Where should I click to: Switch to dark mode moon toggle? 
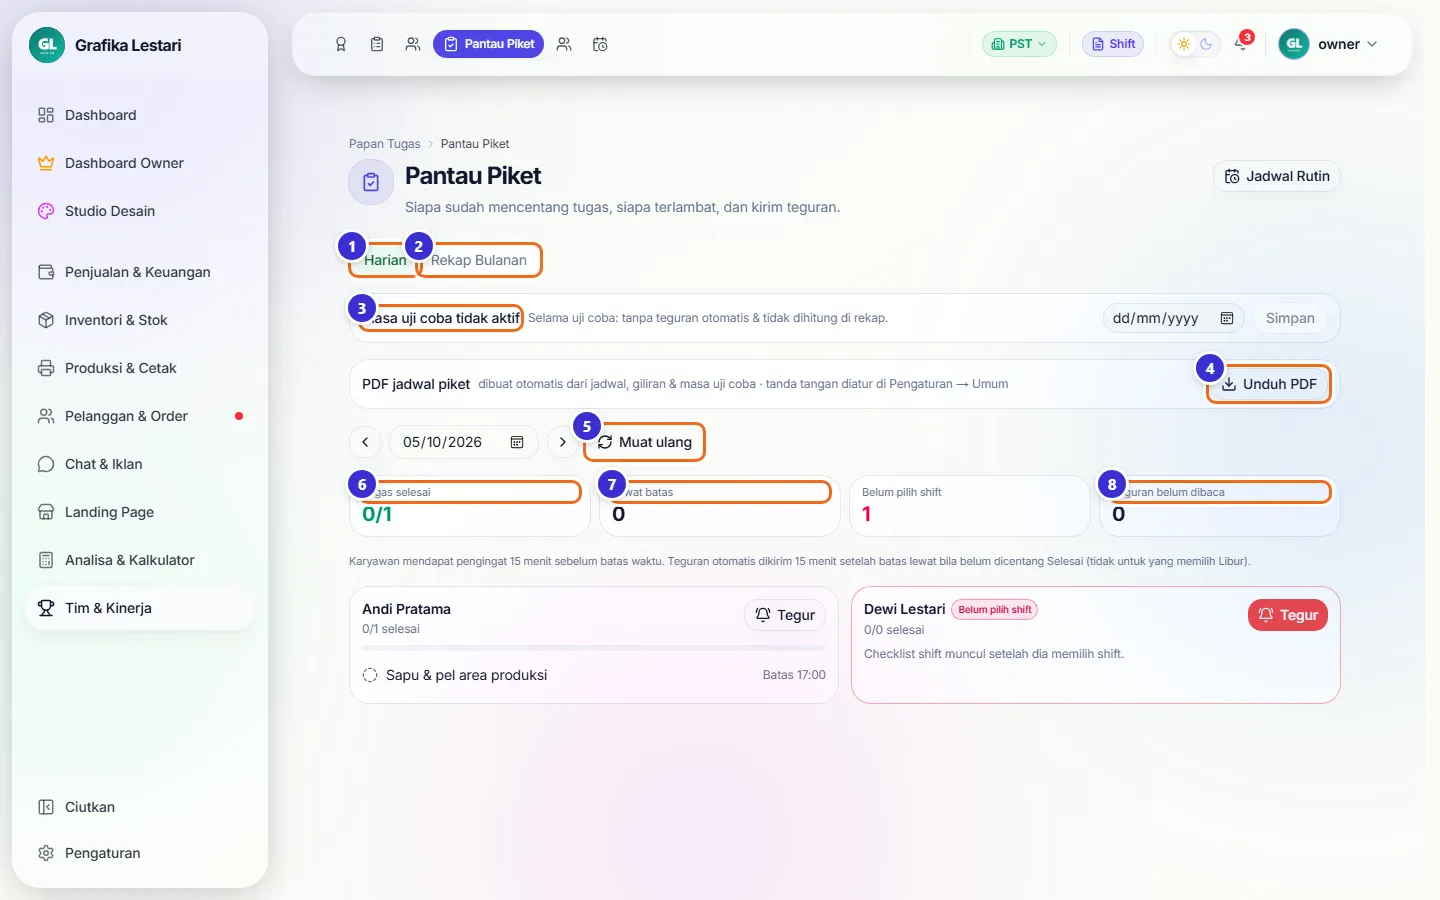point(1206,44)
